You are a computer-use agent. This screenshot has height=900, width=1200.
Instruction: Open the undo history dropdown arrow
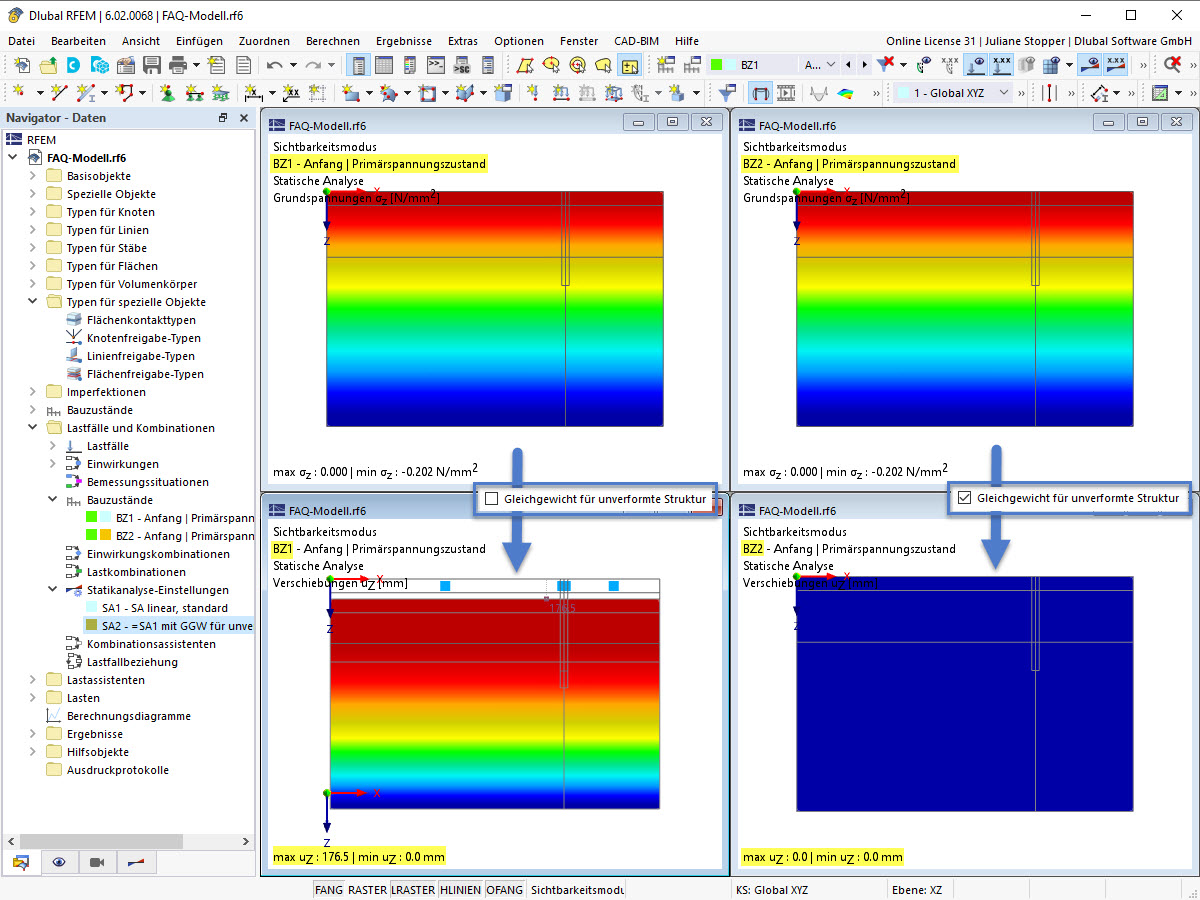click(x=294, y=65)
